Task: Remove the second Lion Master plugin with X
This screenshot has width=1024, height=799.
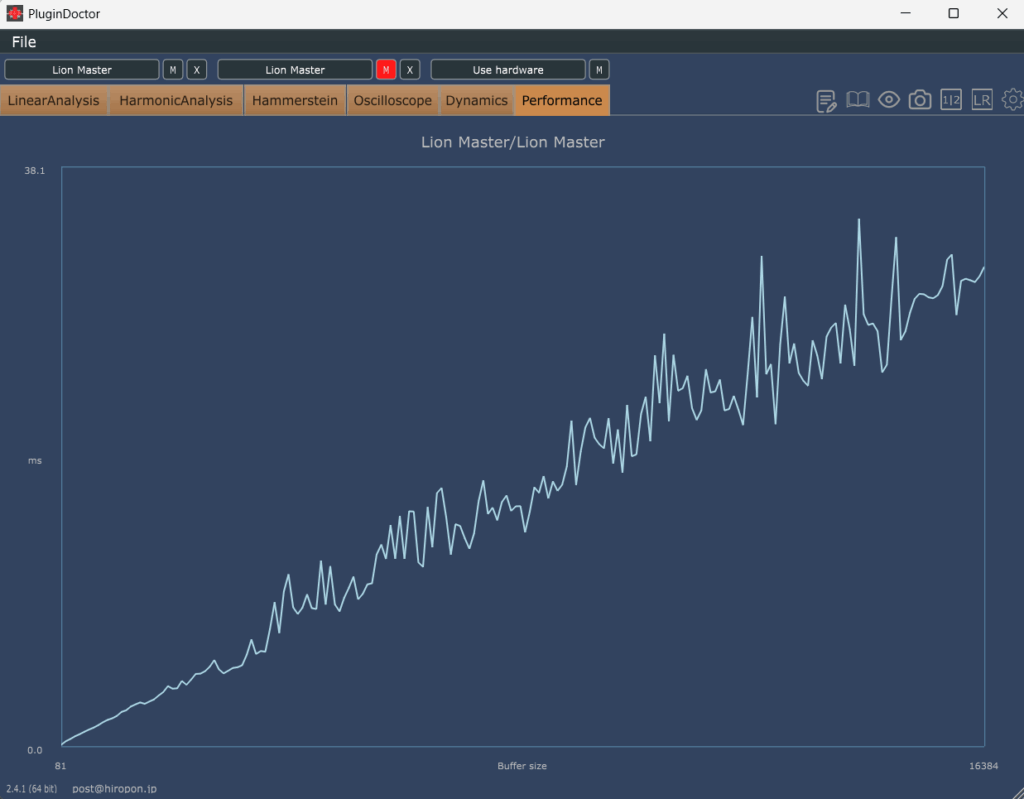Action: click(409, 70)
